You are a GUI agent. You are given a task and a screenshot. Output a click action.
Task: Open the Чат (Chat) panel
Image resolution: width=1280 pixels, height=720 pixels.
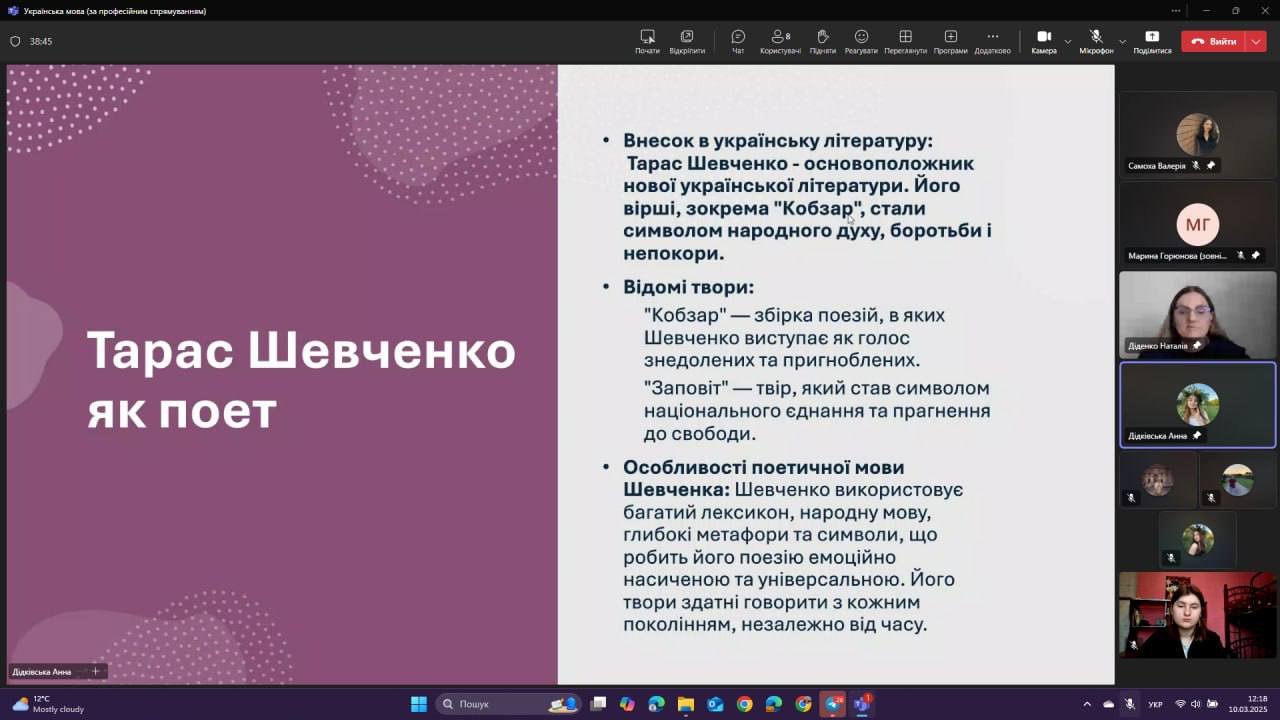(x=738, y=41)
